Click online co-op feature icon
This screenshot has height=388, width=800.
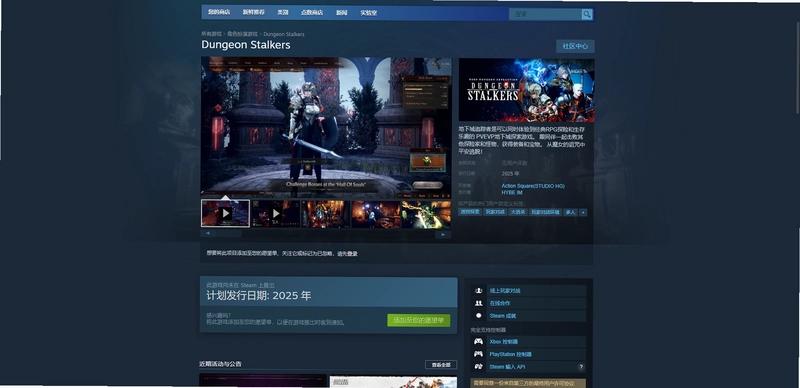click(x=479, y=303)
